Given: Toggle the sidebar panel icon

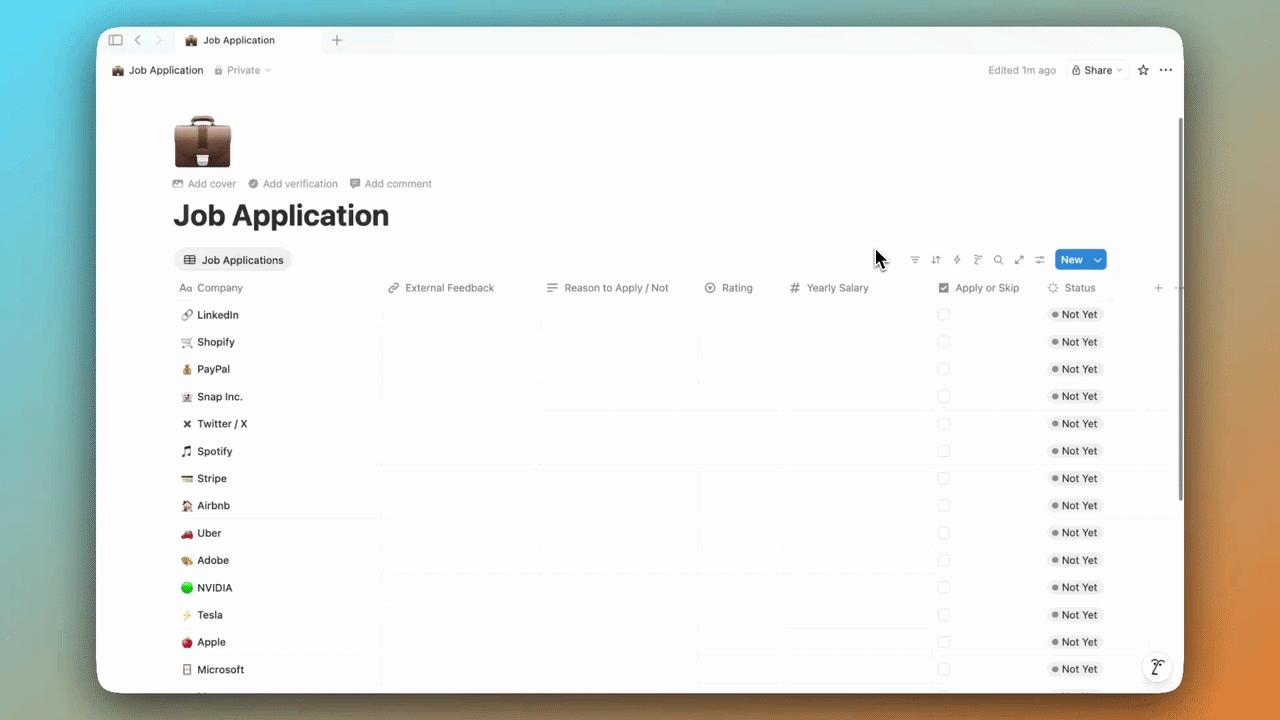Looking at the screenshot, I should click(x=115, y=40).
